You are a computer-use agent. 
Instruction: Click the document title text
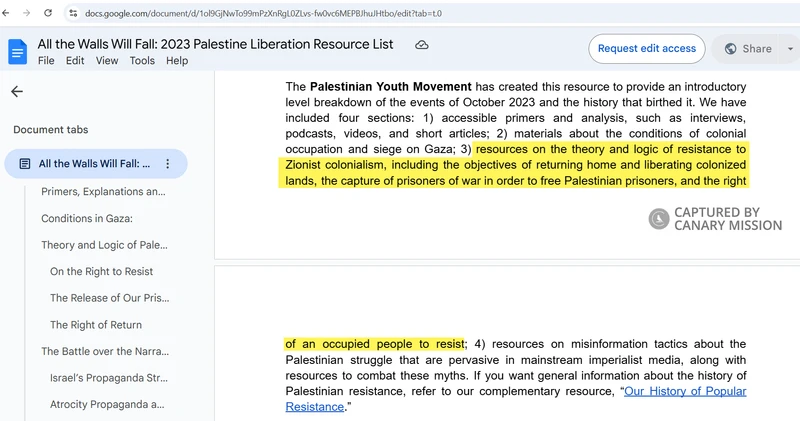tap(215, 44)
